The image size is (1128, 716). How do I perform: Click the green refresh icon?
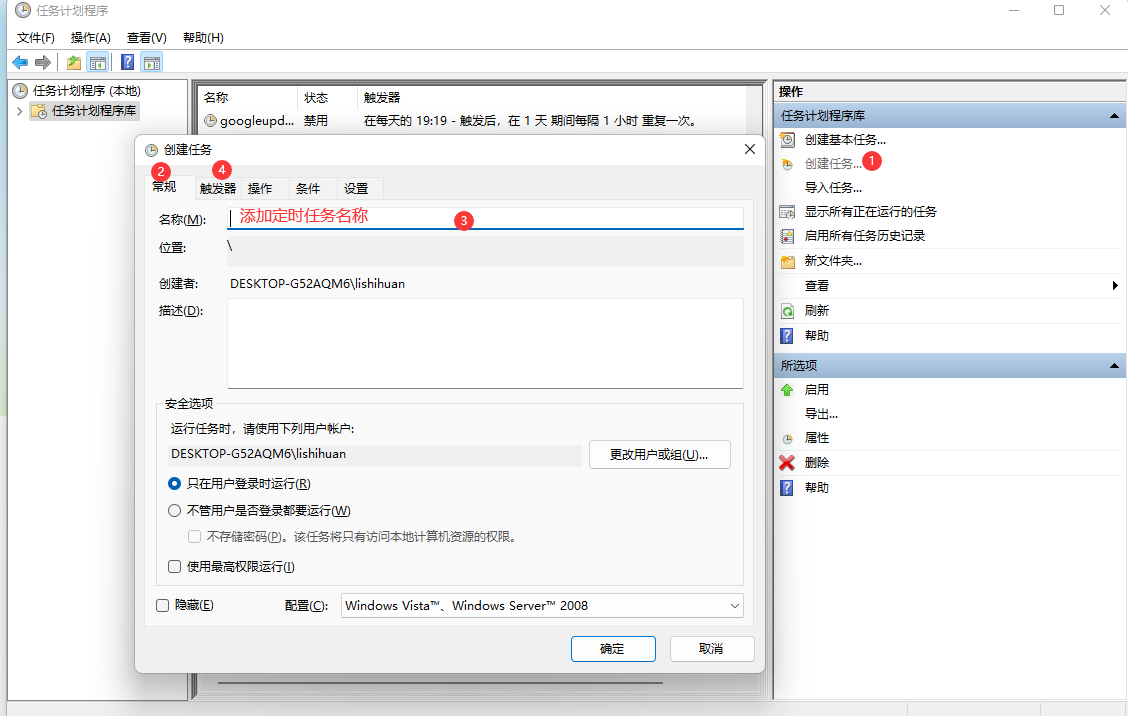point(787,311)
